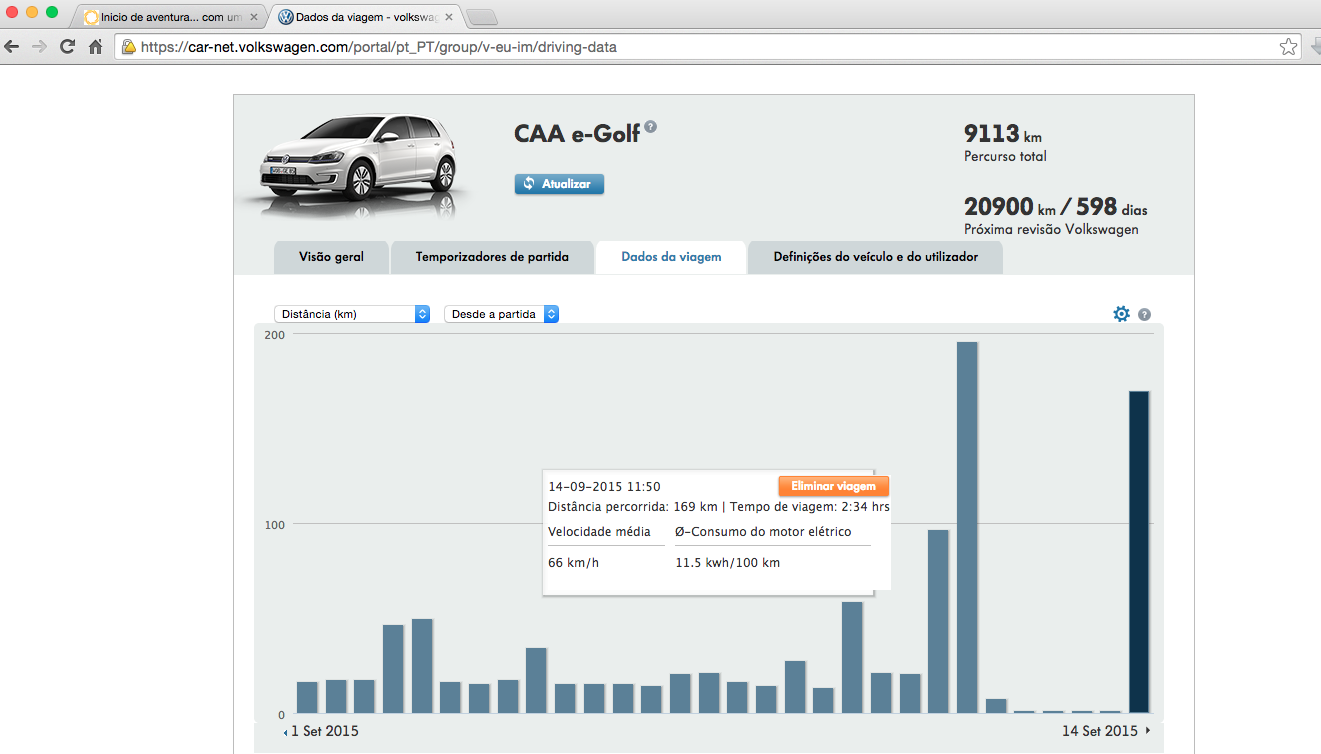Click "Ø-Consumo do motor elétrico" label
The image size is (1321, 754).
(763, 531)
